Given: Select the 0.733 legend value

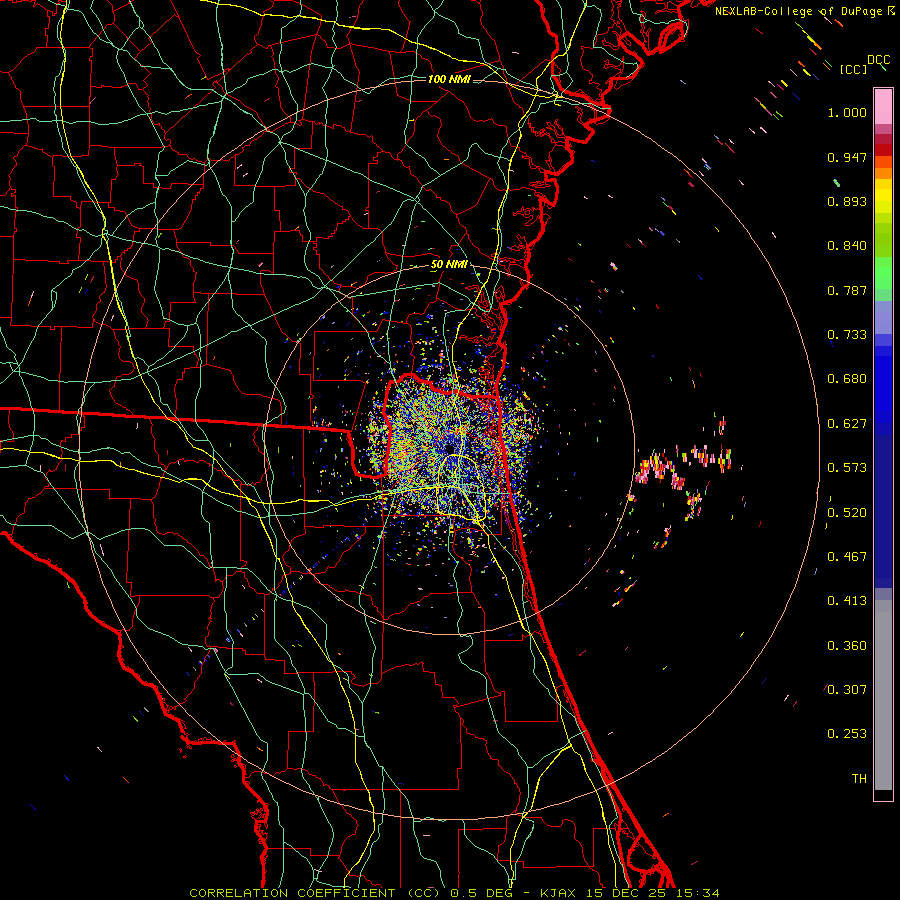Looking at the screenshot, I should coord(847,335).
